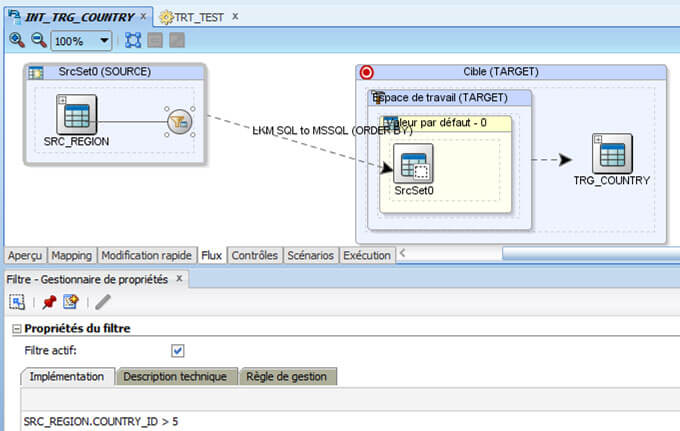The width and height of the screenshot is (680, 431).
Task: Click the Valeur par défaut - 0 header
Action: pos(446,123)
